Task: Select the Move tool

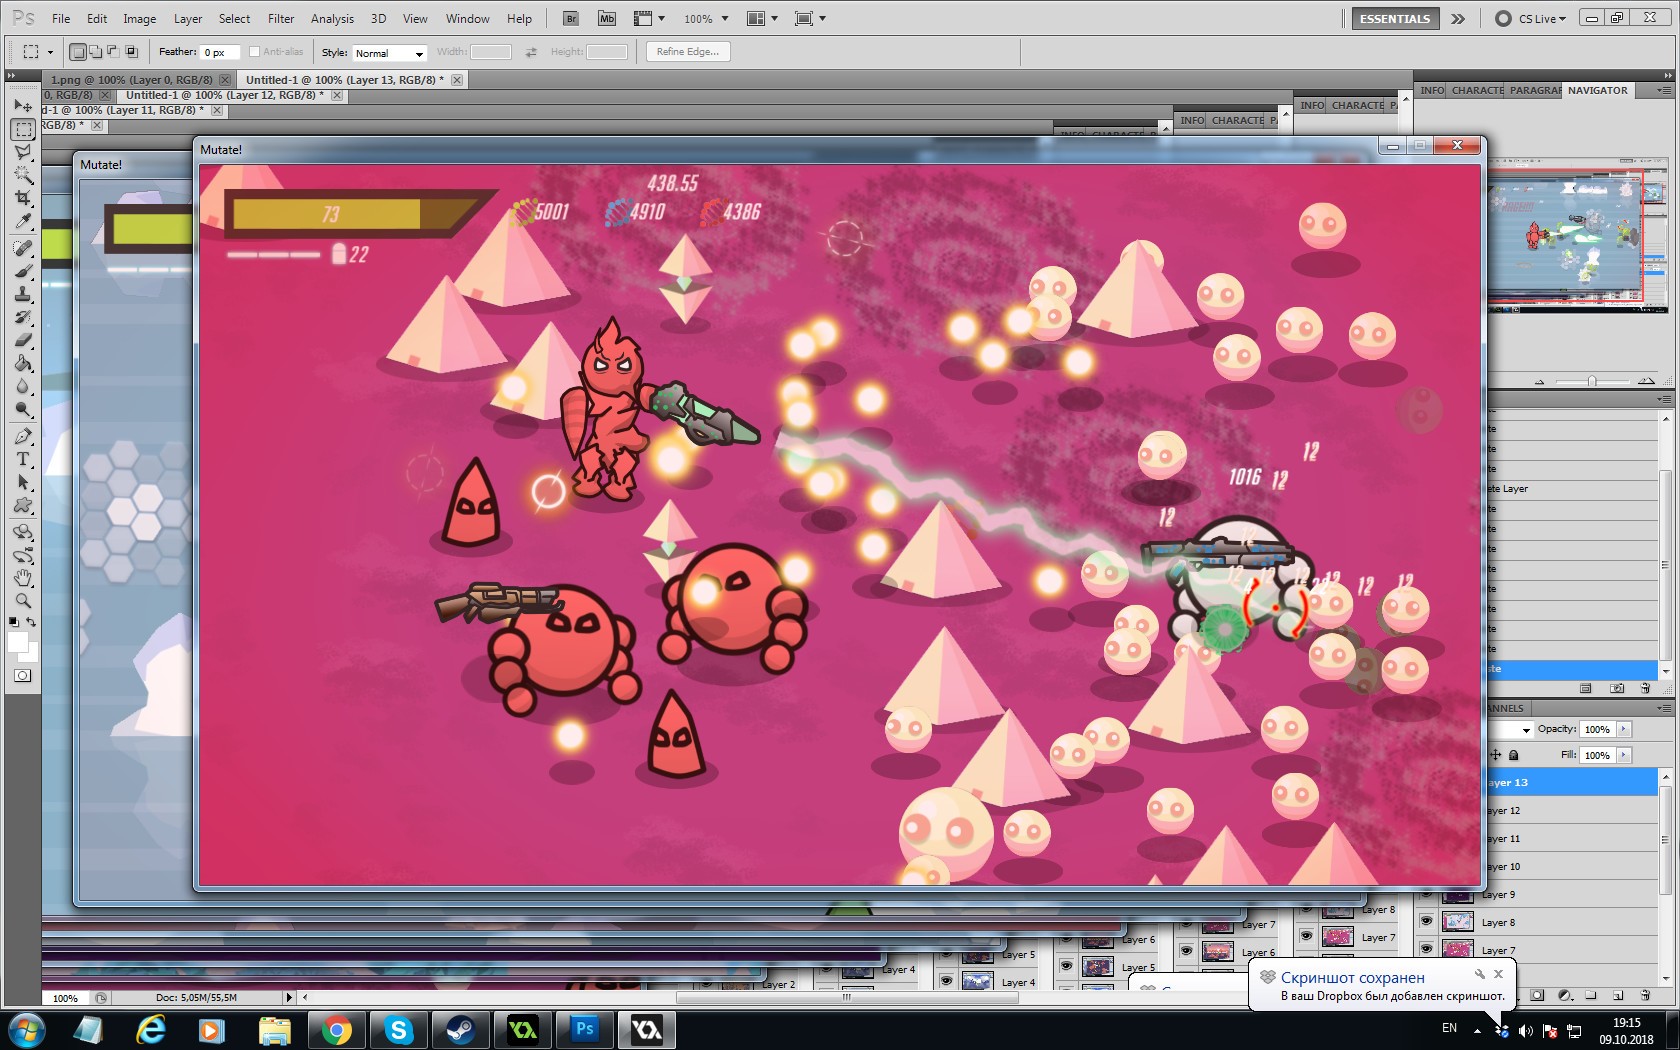Action: 22,107
